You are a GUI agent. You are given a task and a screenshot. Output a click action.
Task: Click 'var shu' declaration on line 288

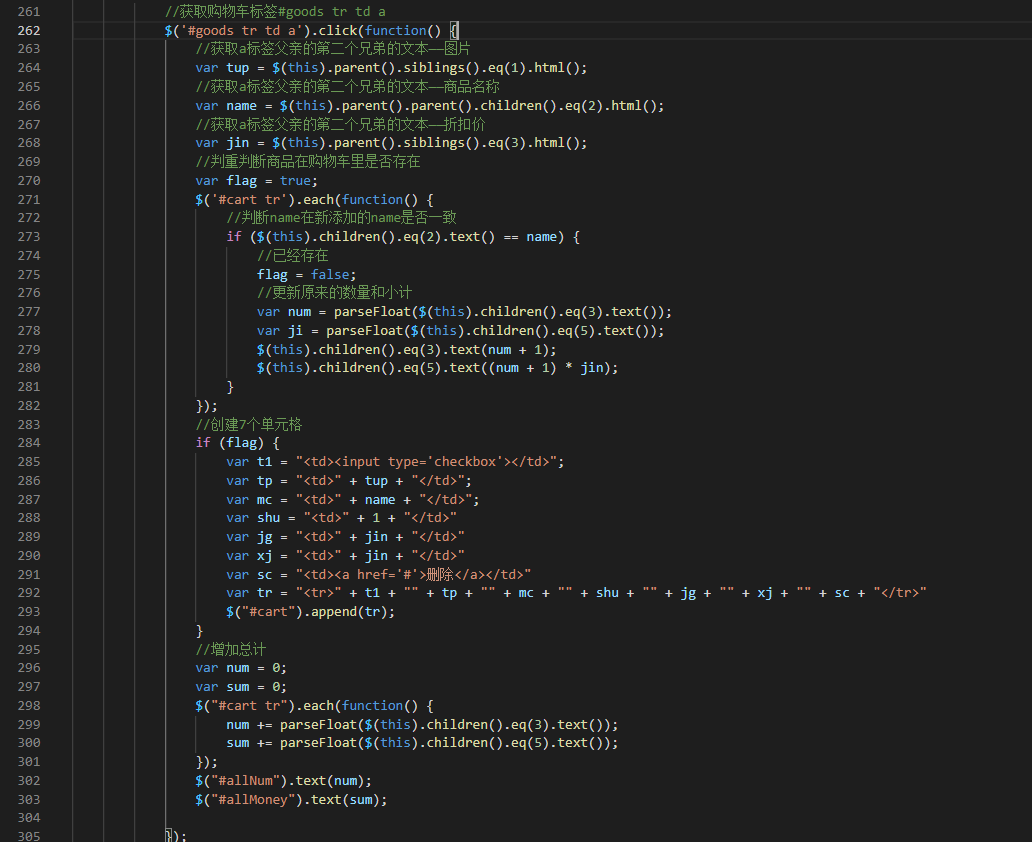(342, 518)
